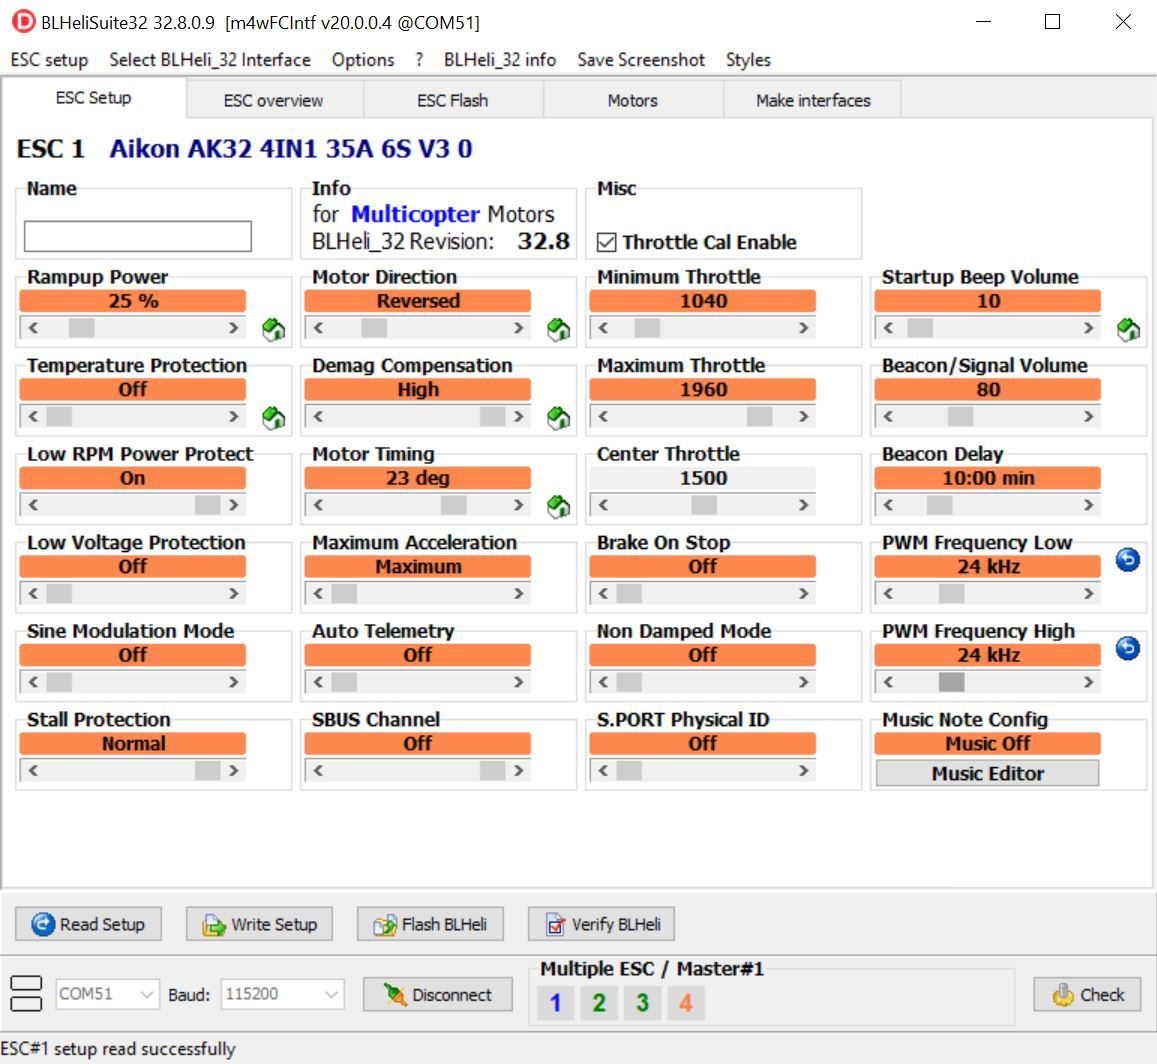Click blue reset icon beside PWM Frequency High
Screen dimensions: 1157x1064
pos(1127,649)
